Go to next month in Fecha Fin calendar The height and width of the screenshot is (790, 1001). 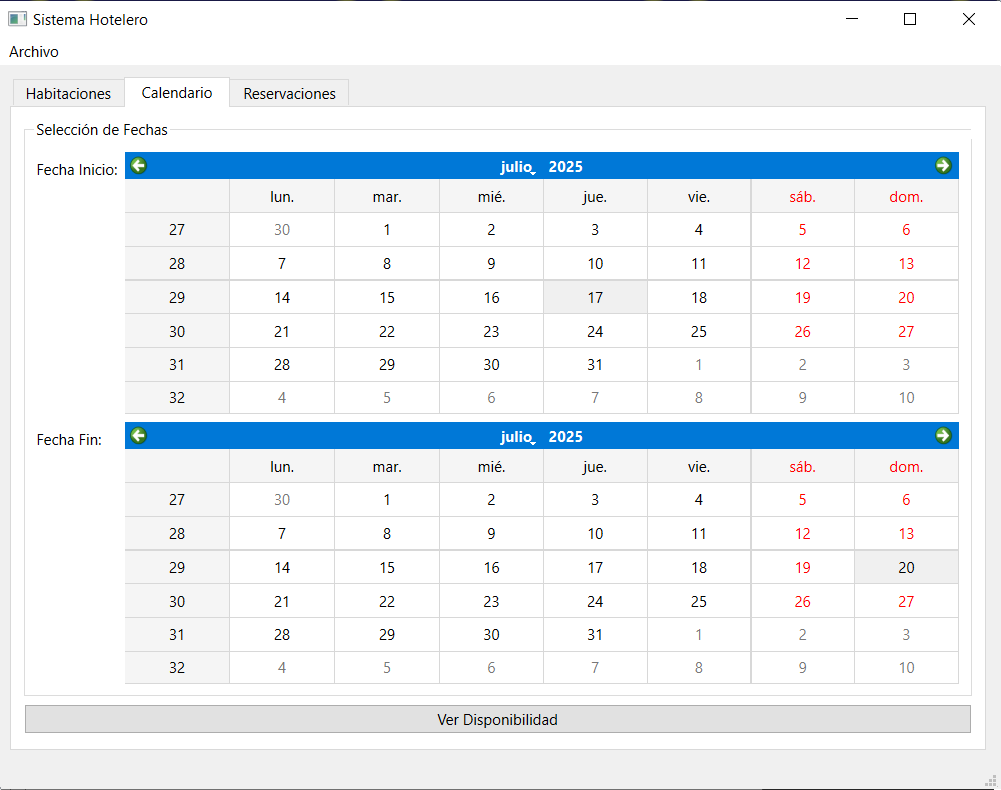pyautogui.click(x=943, y=436)
